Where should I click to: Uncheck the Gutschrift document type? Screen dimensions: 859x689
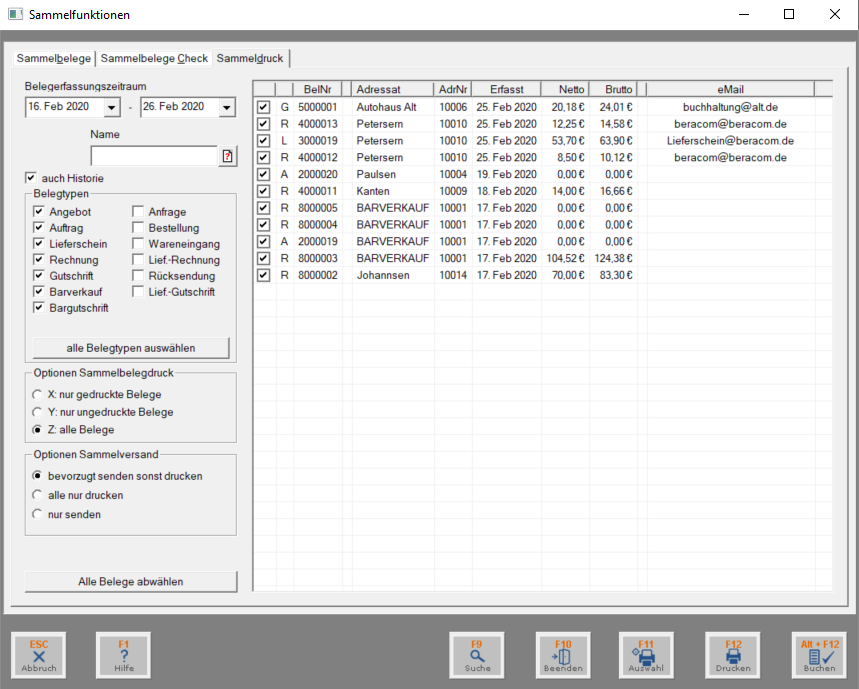point(39,275)
